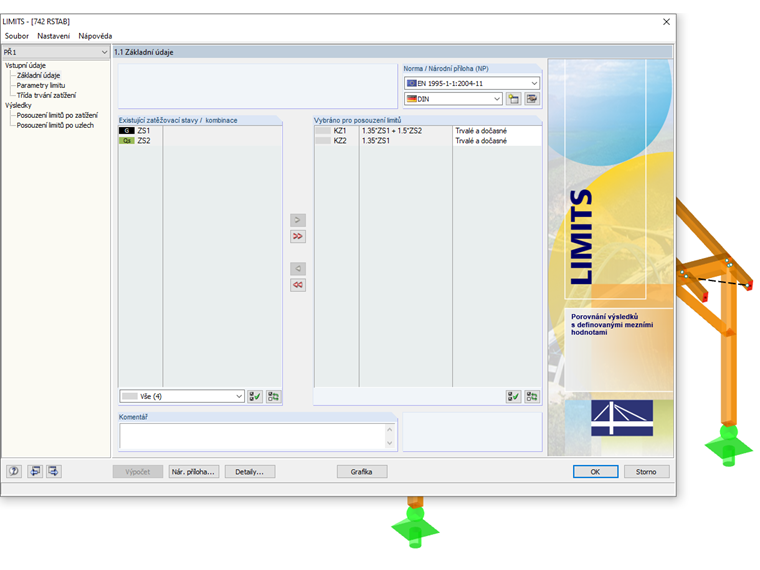Select Parametry limitu in the tree
760x570 pixels.
41,85
